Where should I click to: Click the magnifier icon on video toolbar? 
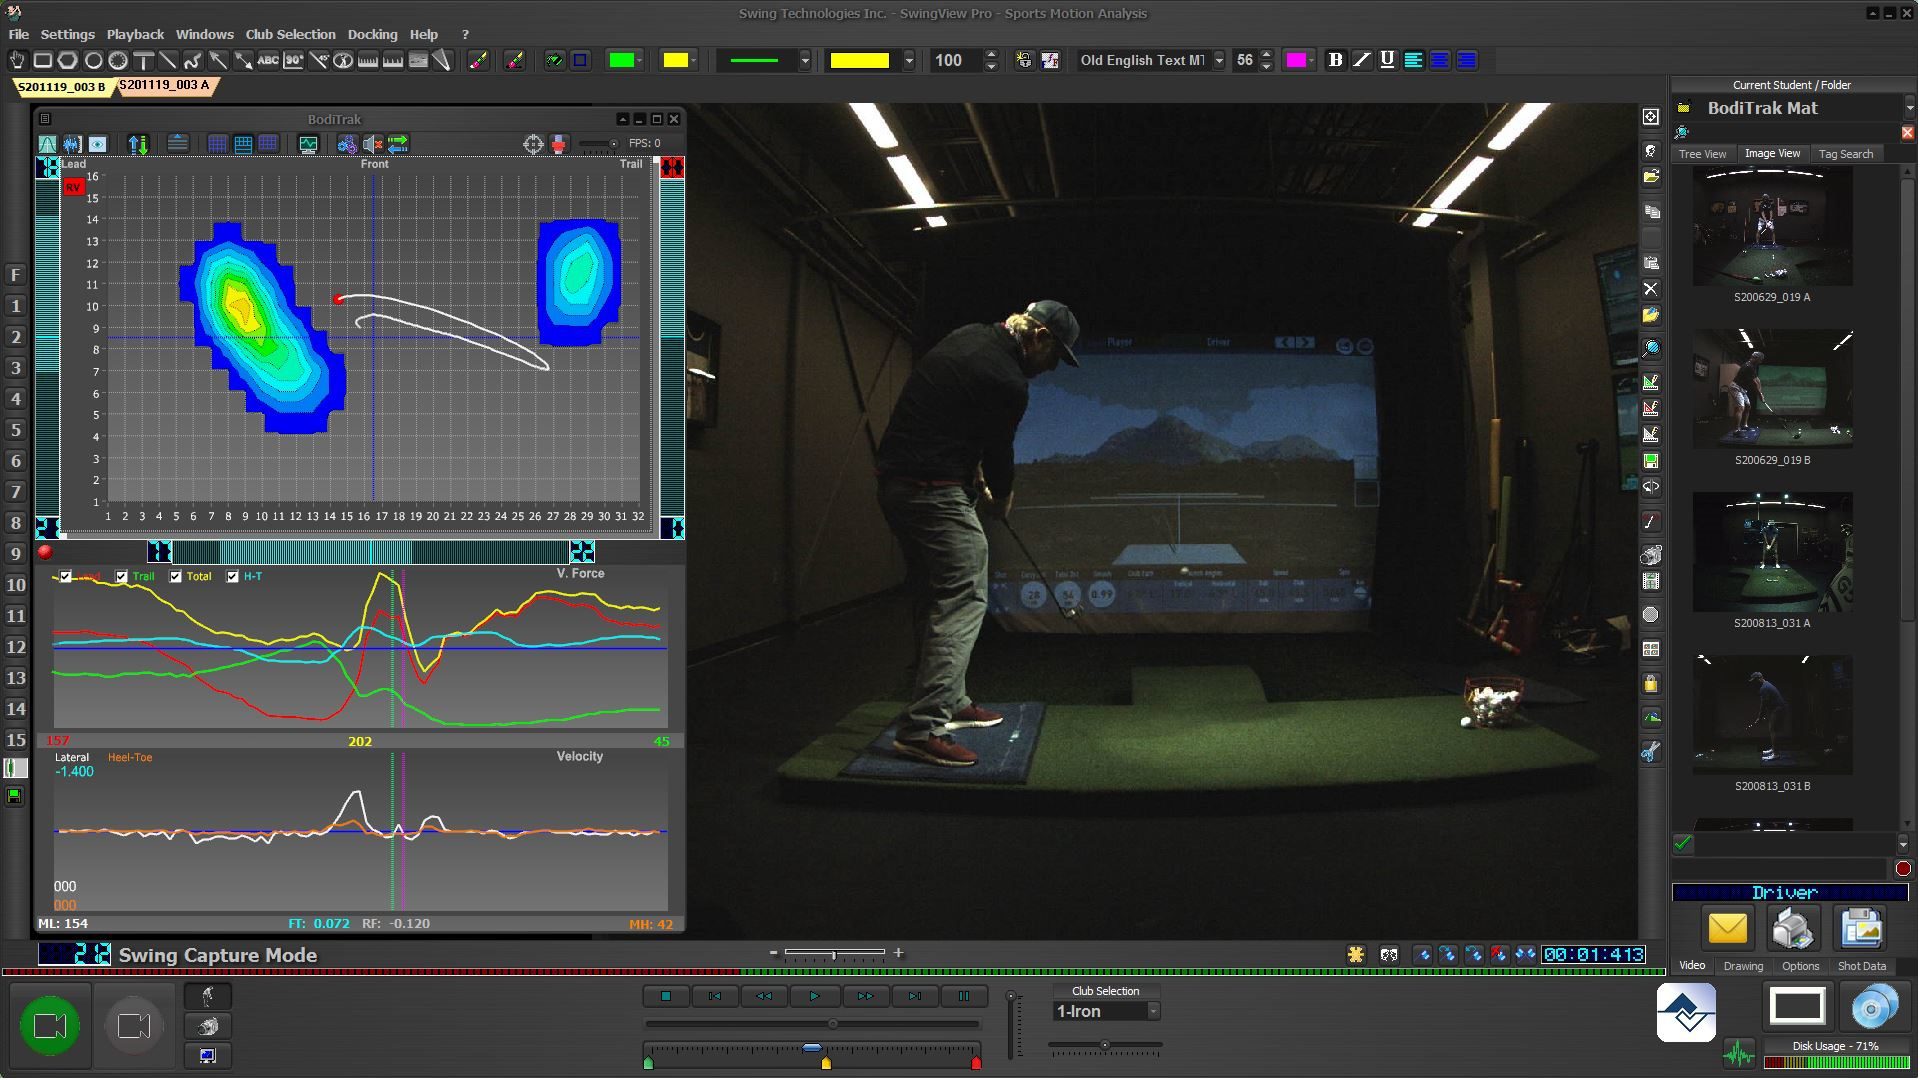[x=1650, y=348]
